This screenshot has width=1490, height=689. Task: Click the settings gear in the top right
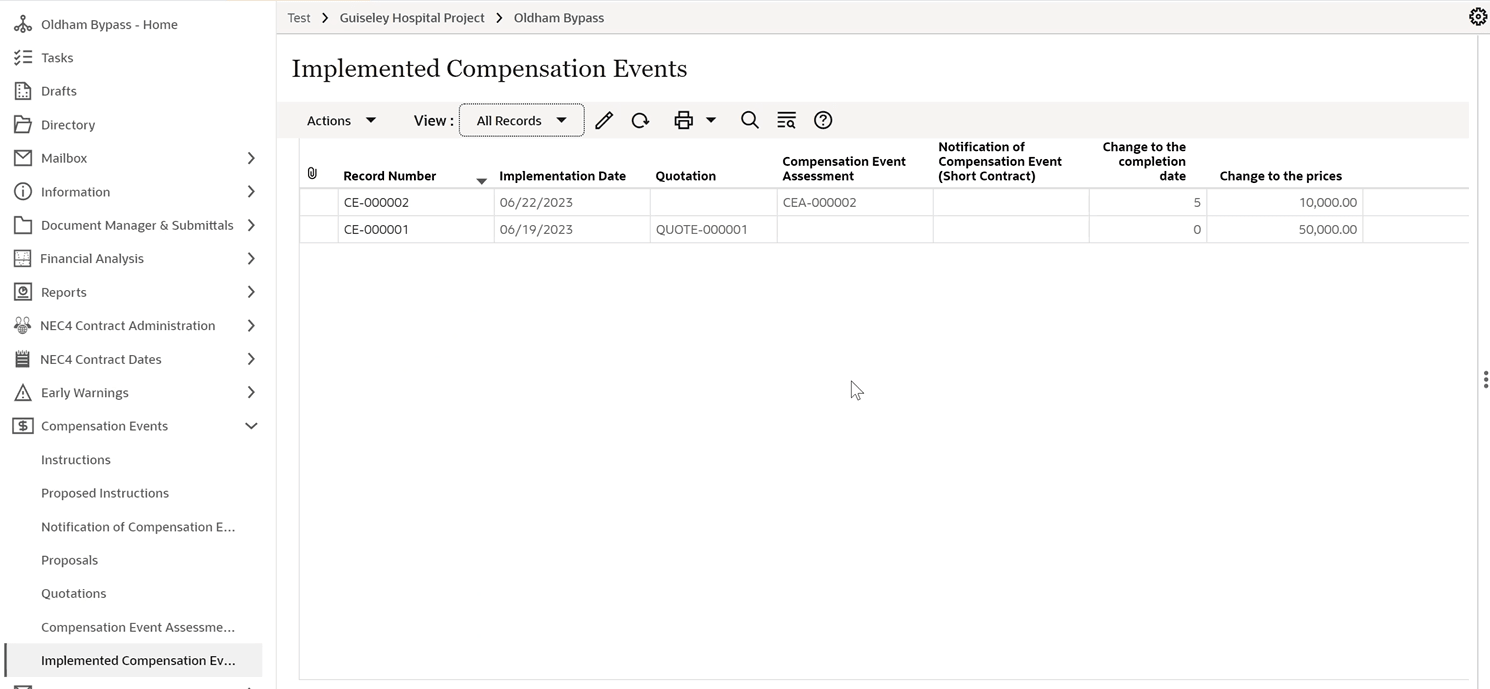(1479, 16)
